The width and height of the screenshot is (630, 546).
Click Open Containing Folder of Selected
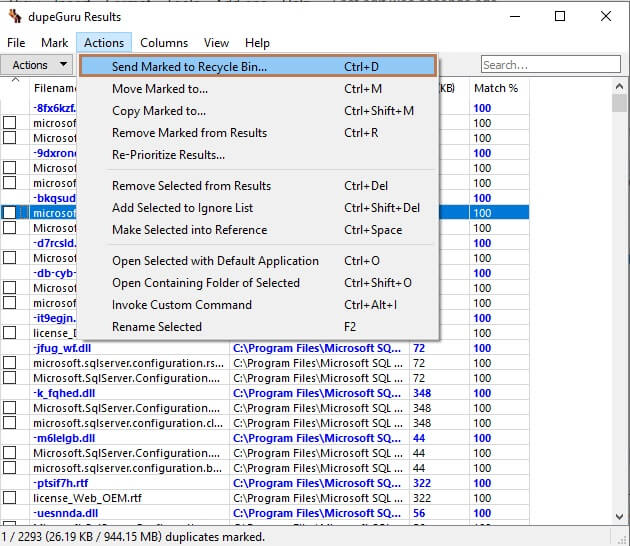[x=205, y=283]
